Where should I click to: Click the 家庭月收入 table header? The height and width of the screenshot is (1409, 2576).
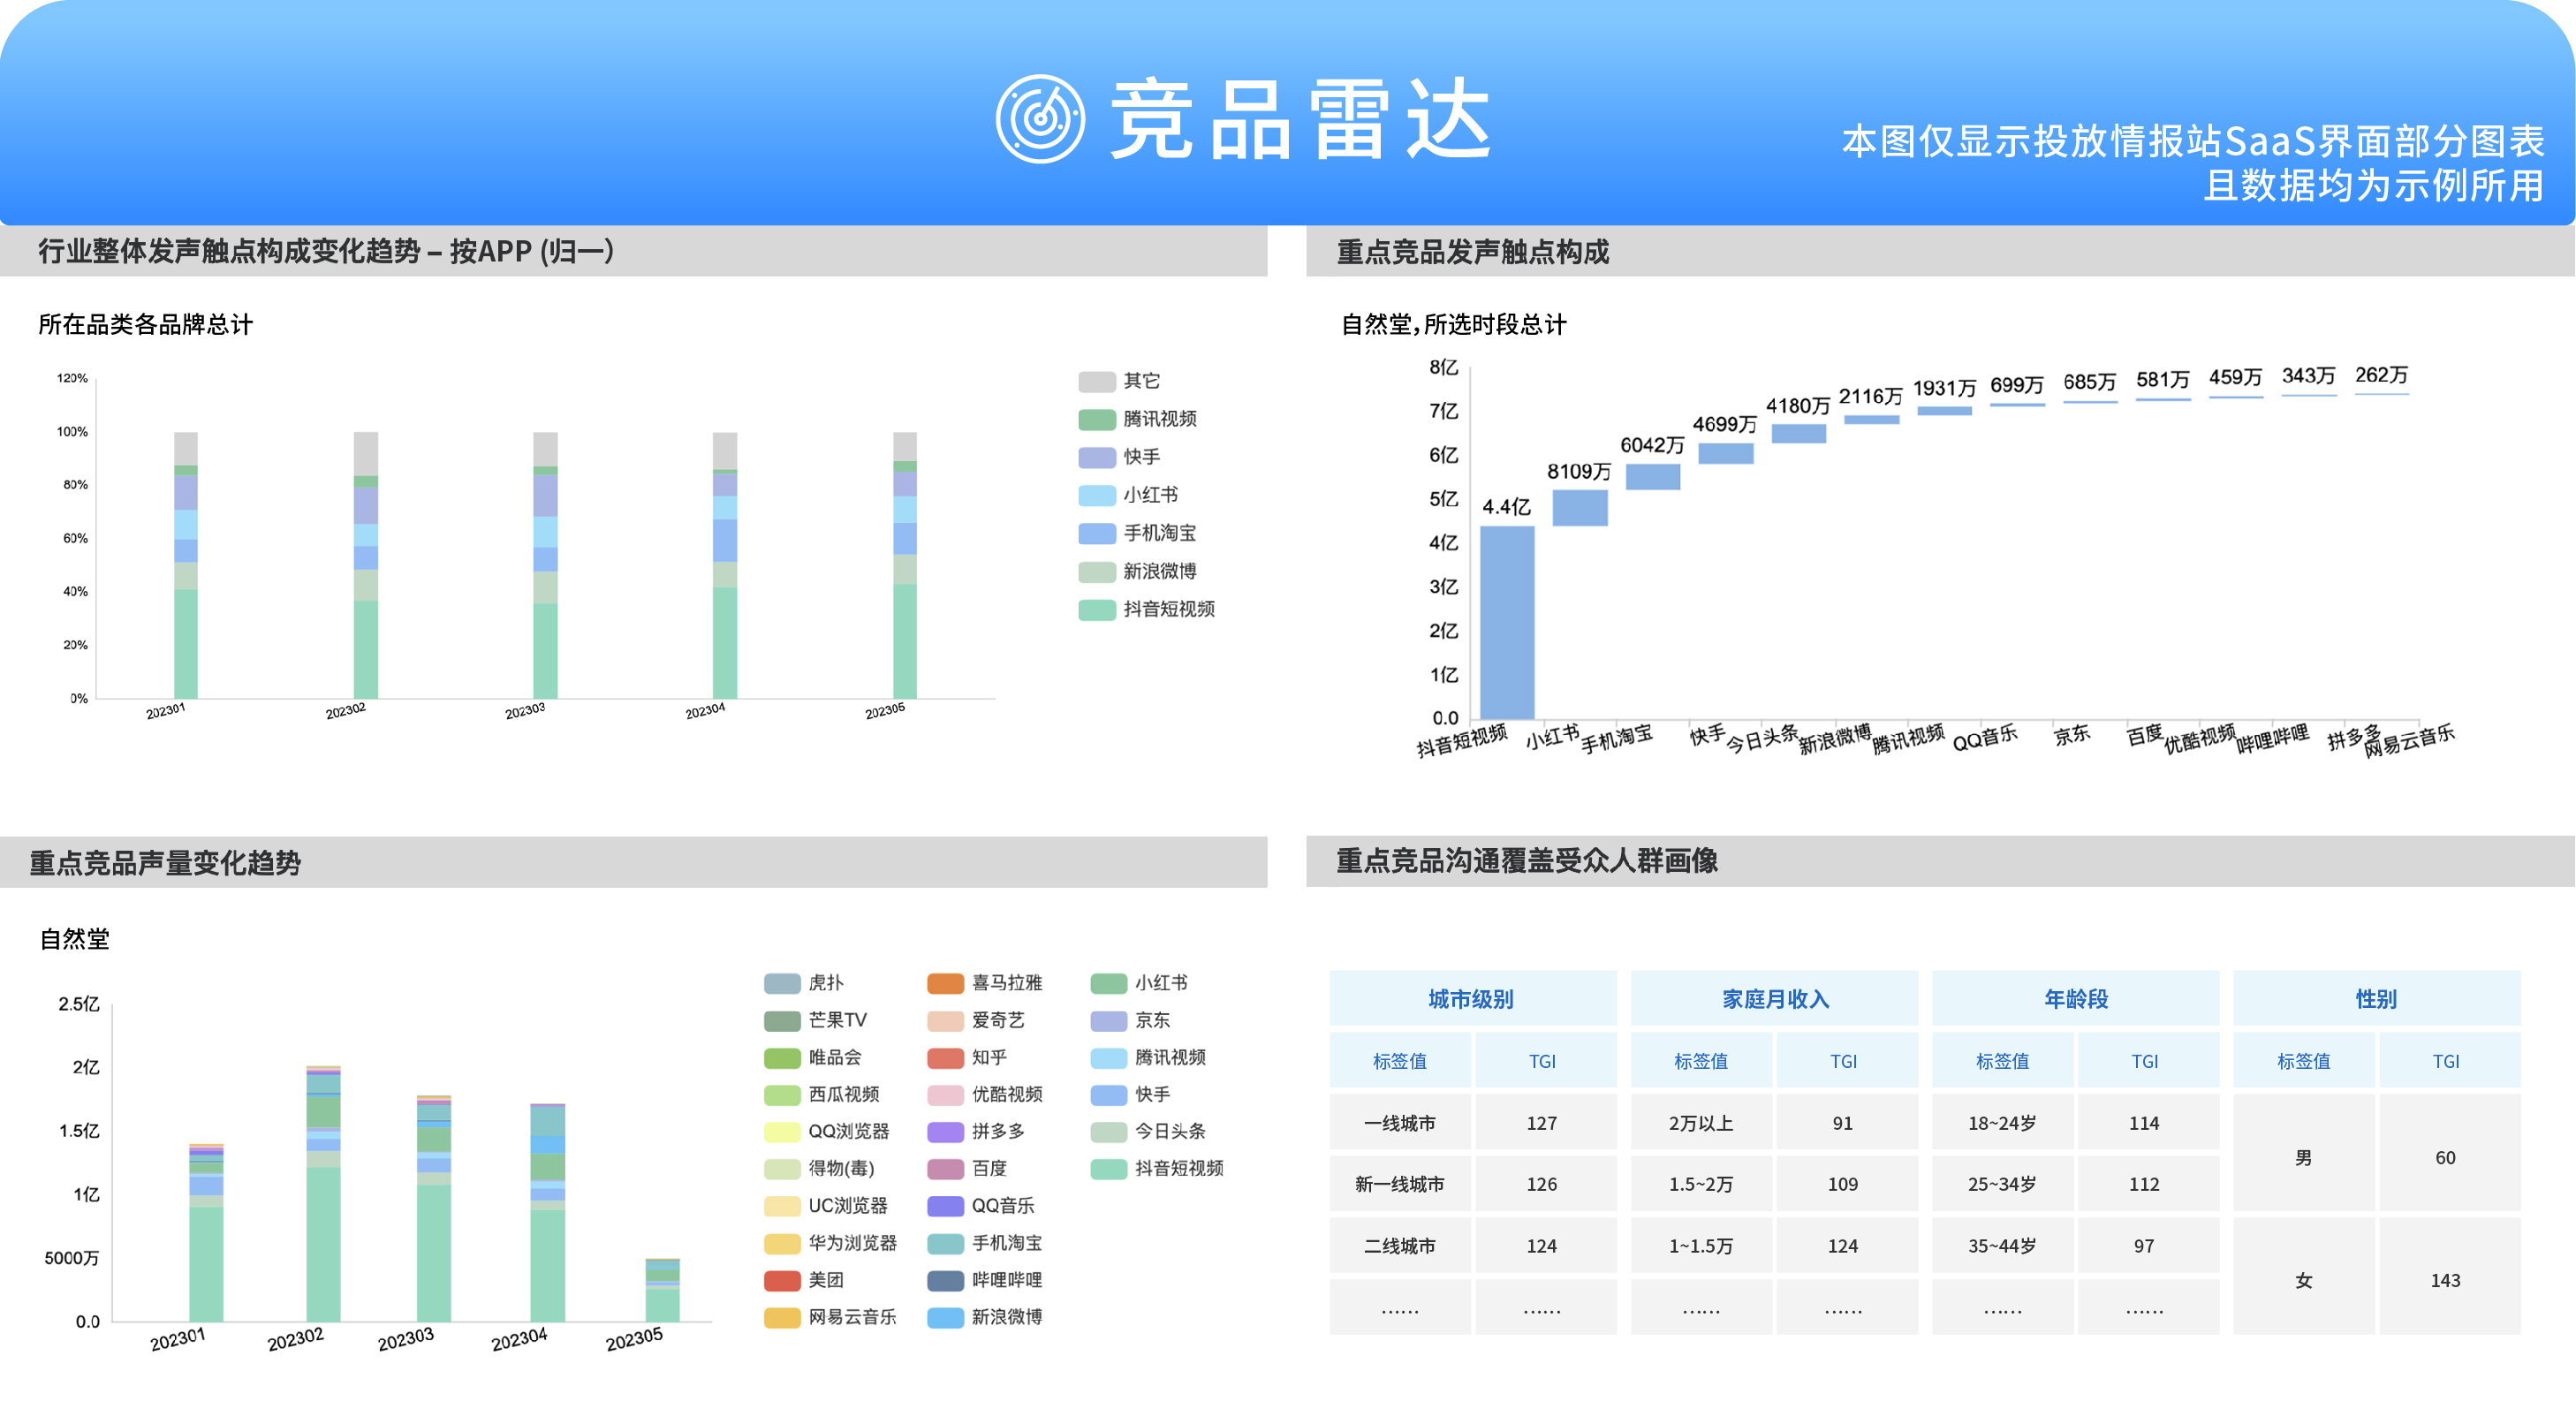tap(1774, 998)
